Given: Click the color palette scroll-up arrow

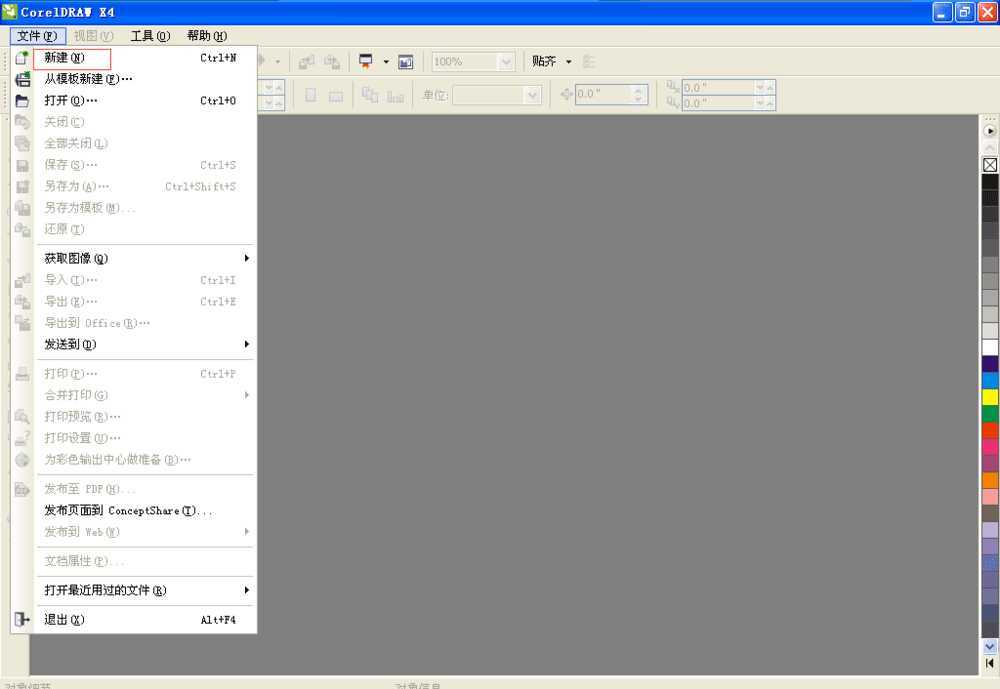Looking at the screenshot, I should pyautogui.click(x=990, y=145).
